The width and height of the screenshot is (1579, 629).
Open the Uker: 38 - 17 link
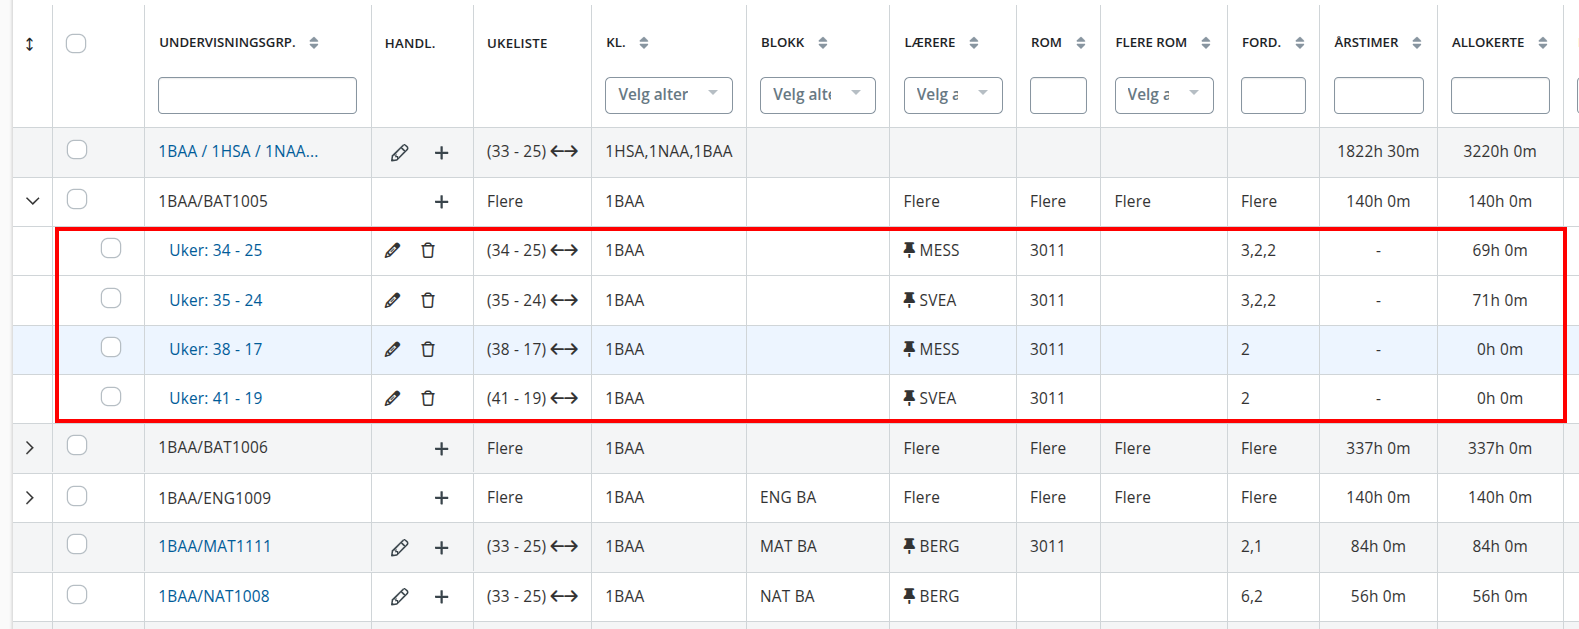tap(216, 349)
